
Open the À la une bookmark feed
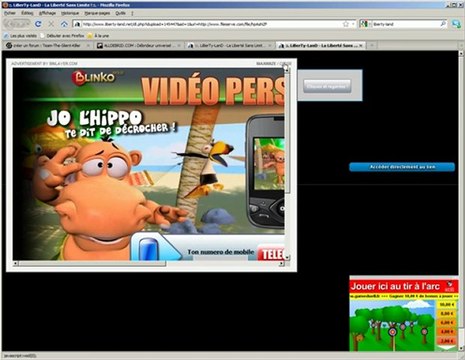(x=98, y=36)
